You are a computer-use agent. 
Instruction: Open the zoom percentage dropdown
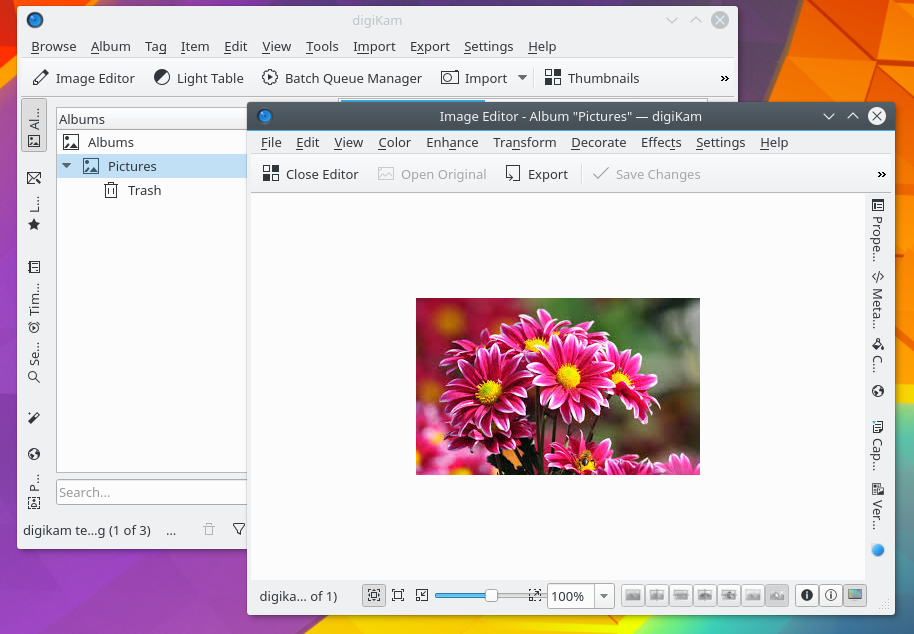(x=604, y=596)
